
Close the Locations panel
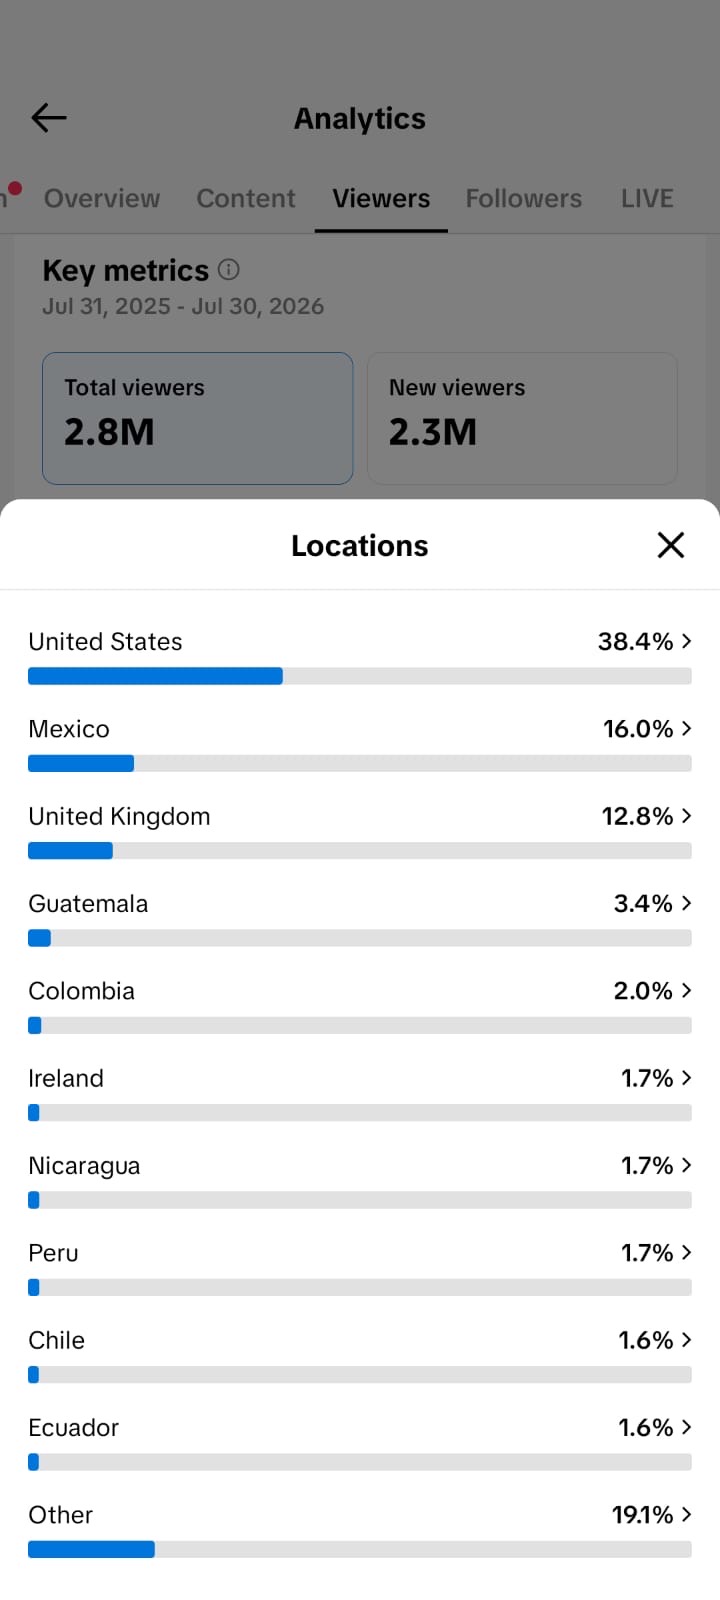coord(671,545)
